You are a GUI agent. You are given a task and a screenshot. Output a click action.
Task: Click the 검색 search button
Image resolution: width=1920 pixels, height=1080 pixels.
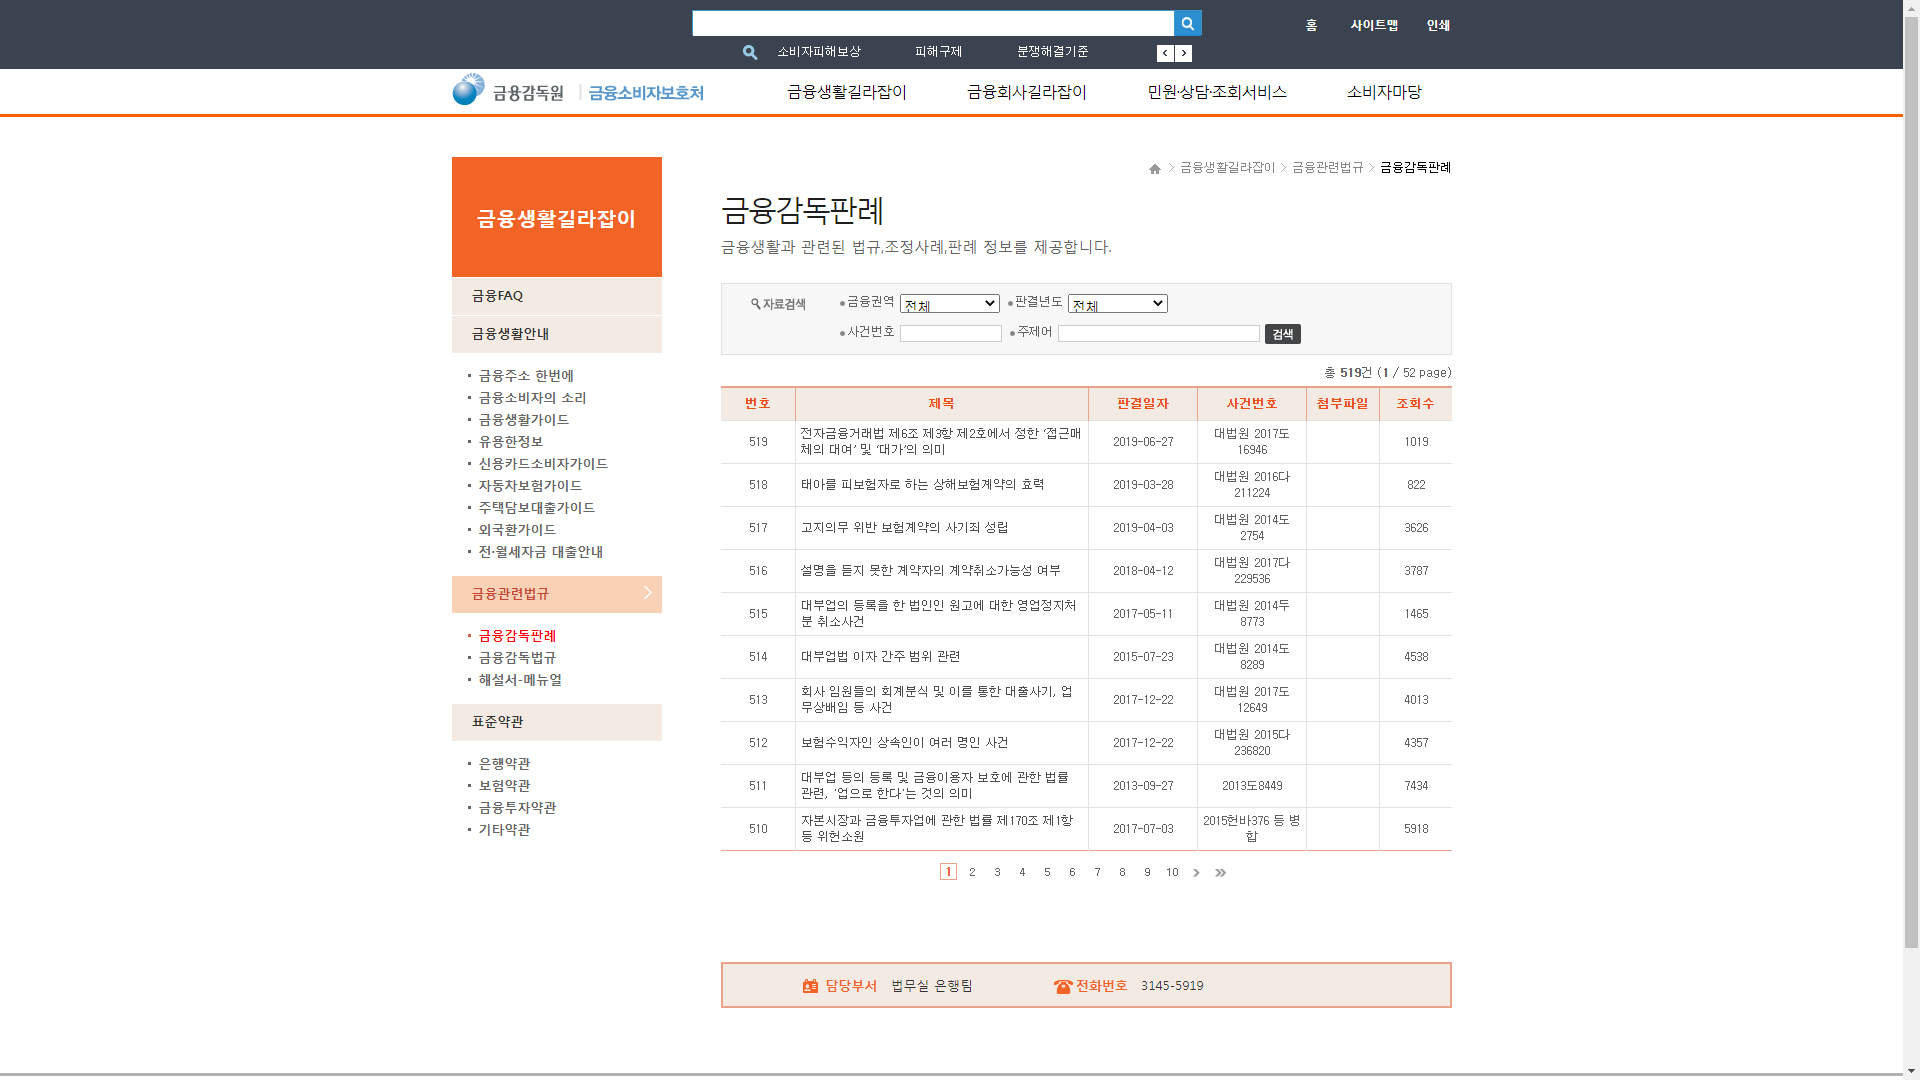[1282, 334]
